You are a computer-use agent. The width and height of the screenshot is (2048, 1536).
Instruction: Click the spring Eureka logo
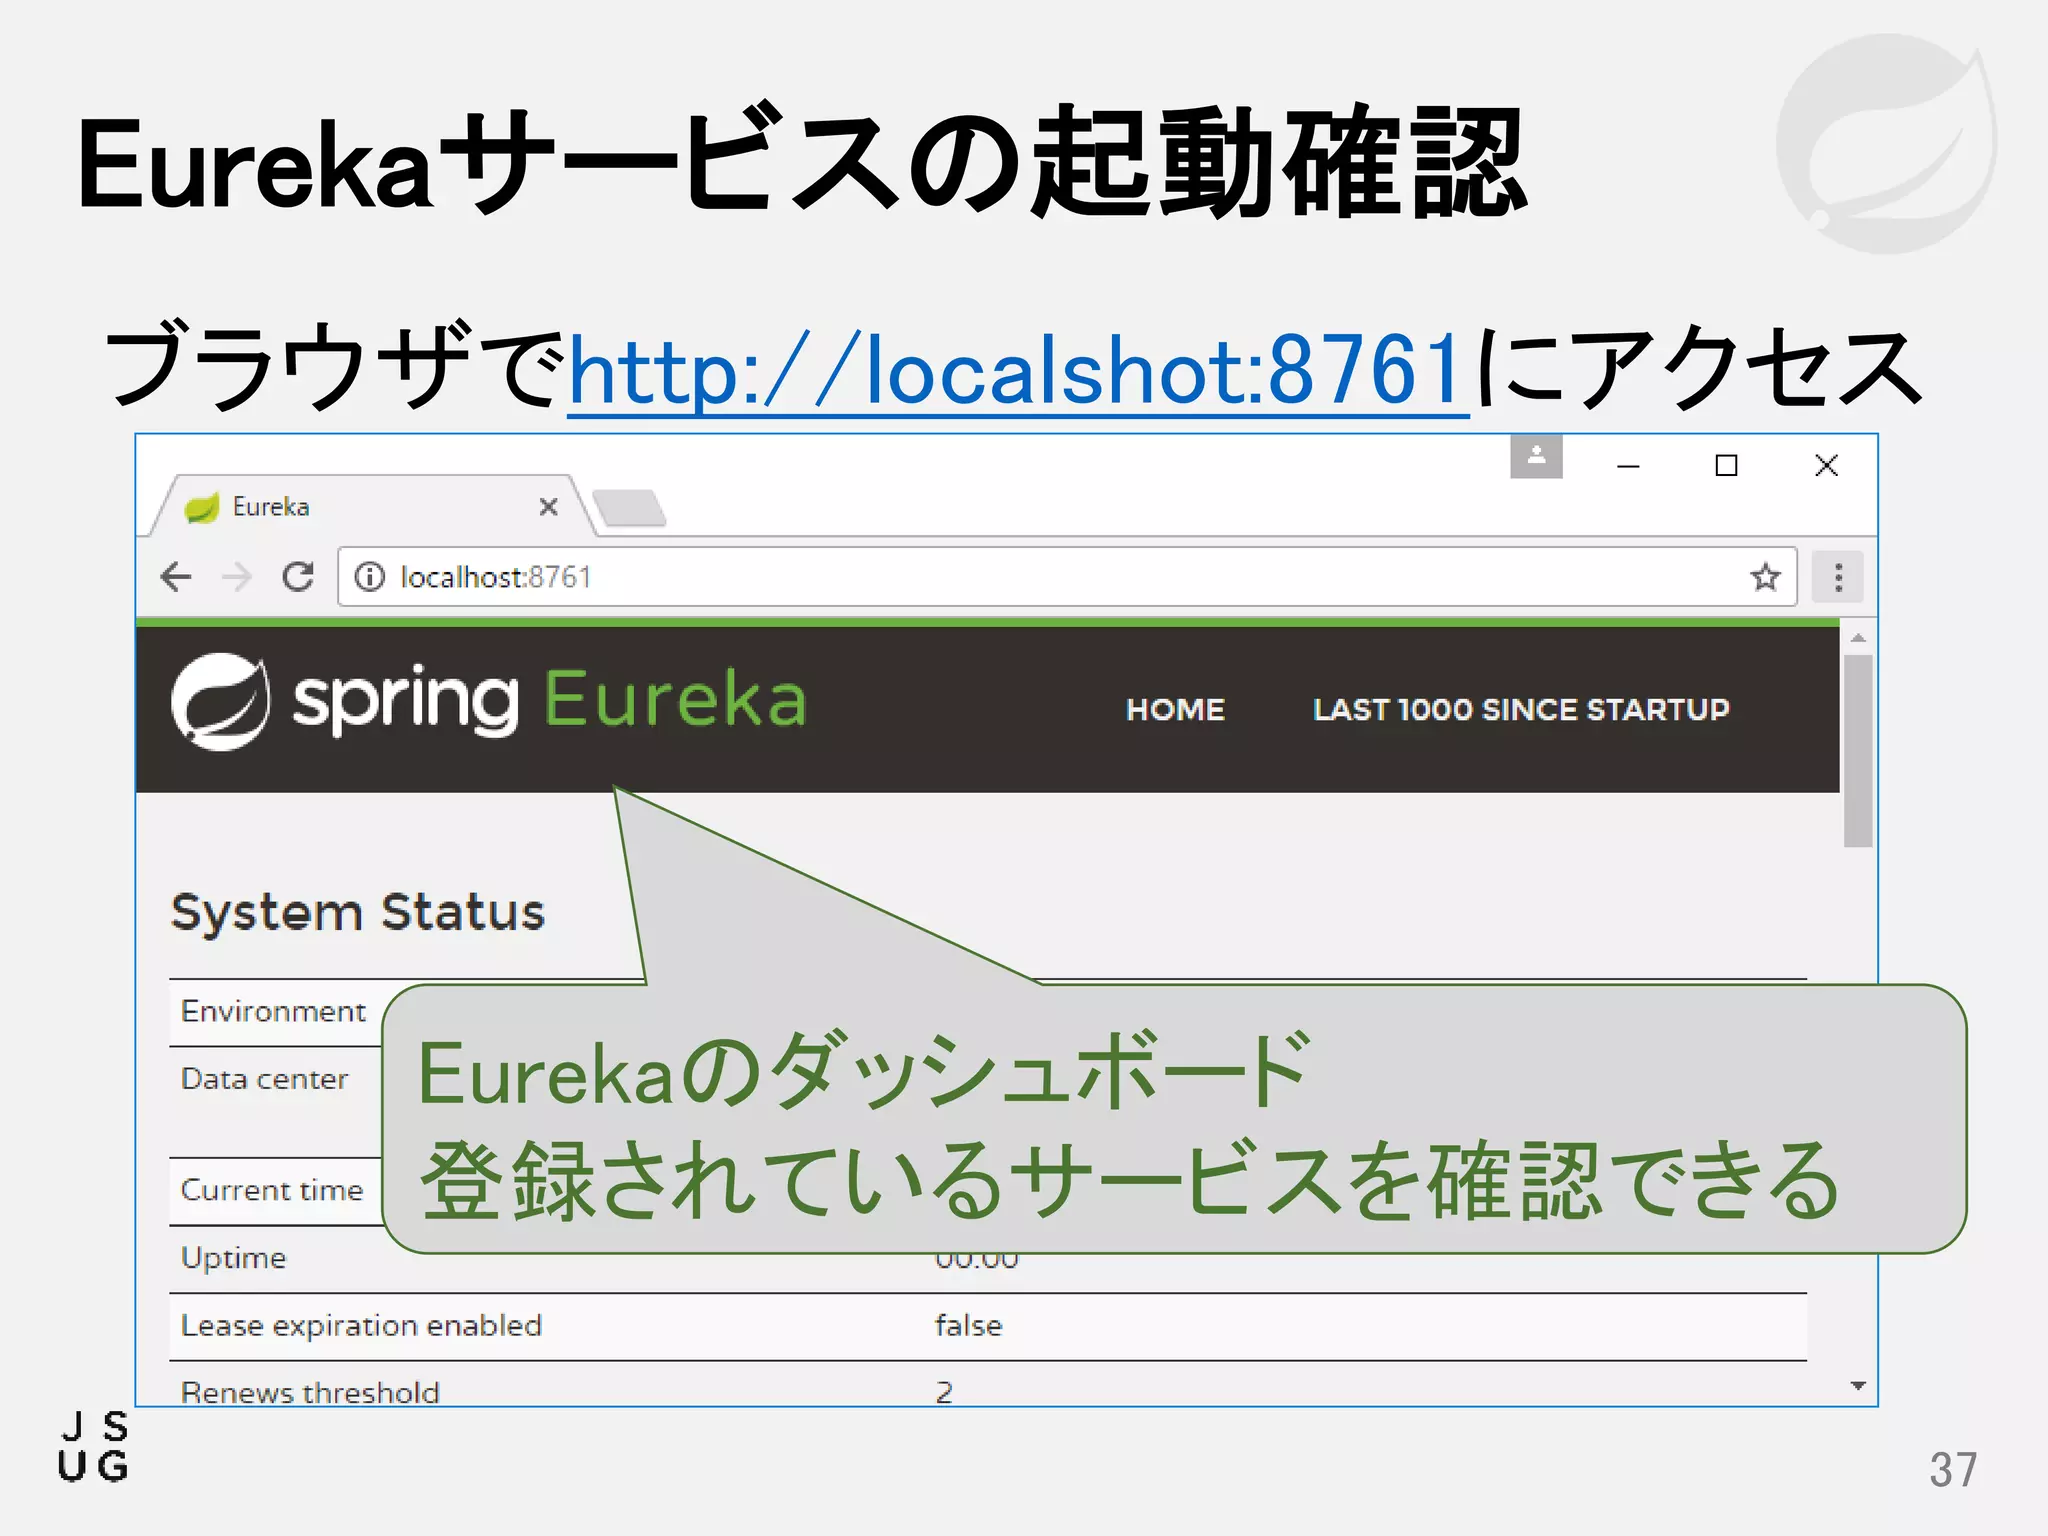click(489, 701)
